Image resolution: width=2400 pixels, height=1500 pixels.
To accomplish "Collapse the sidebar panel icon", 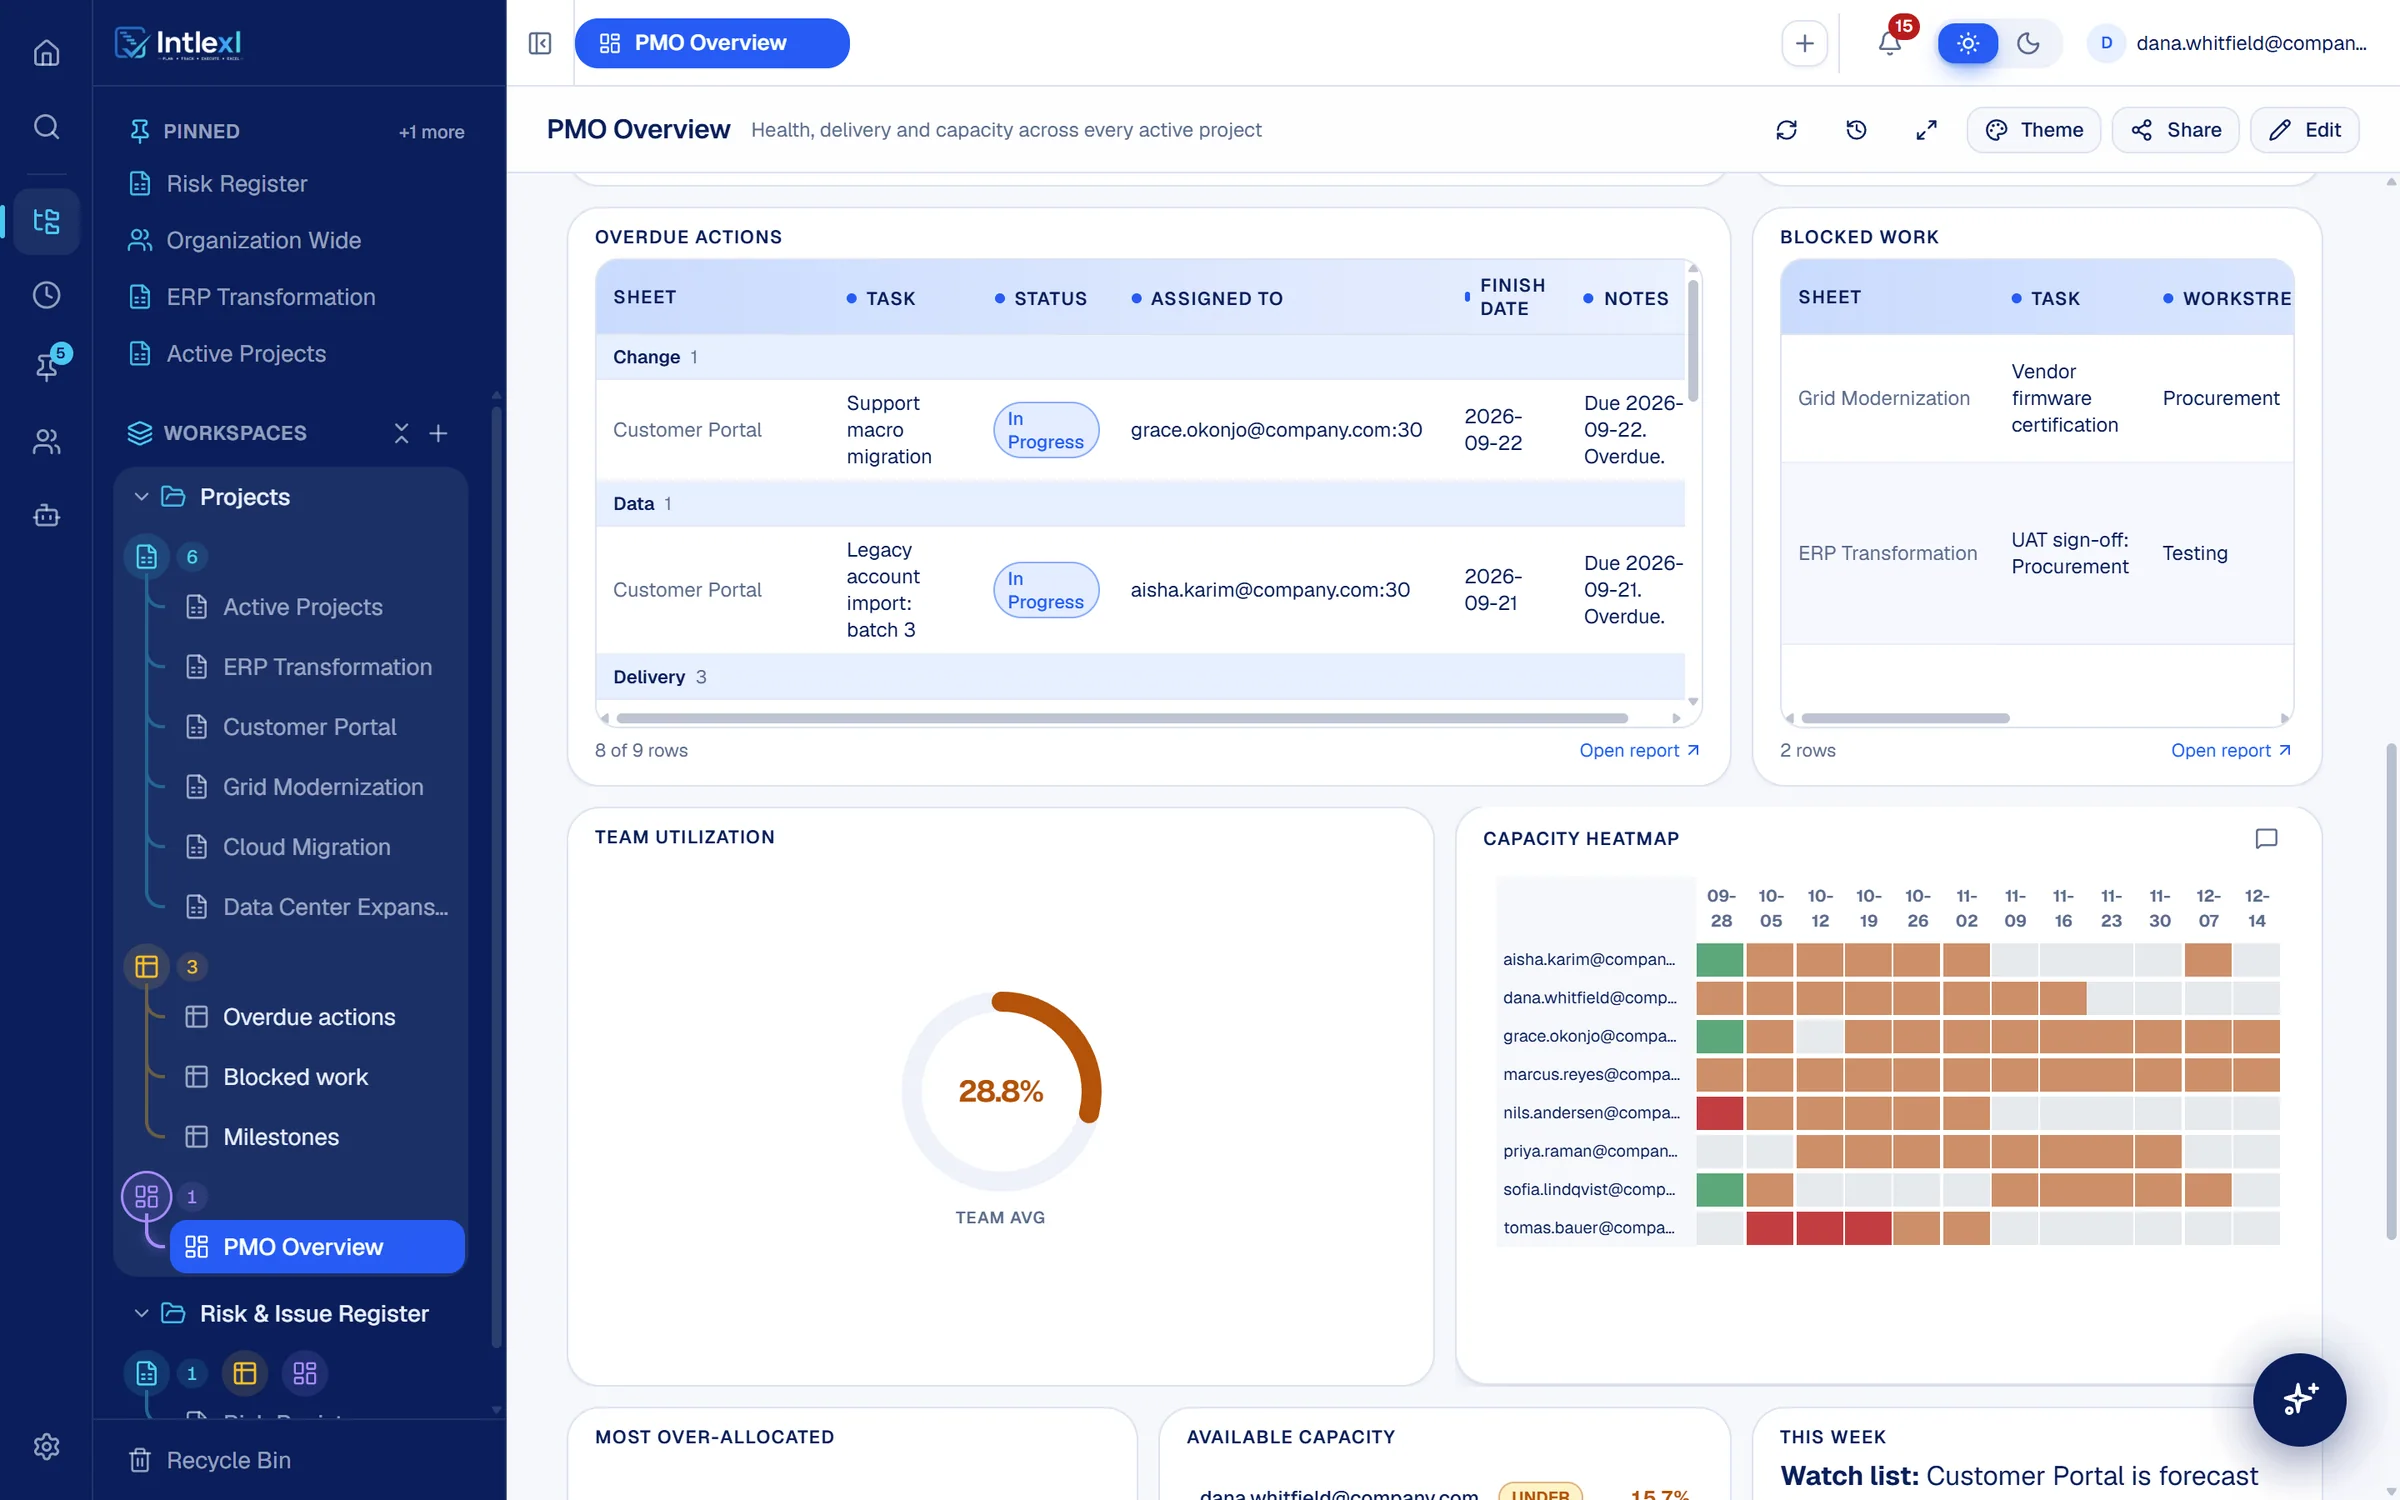I will 540,43.
